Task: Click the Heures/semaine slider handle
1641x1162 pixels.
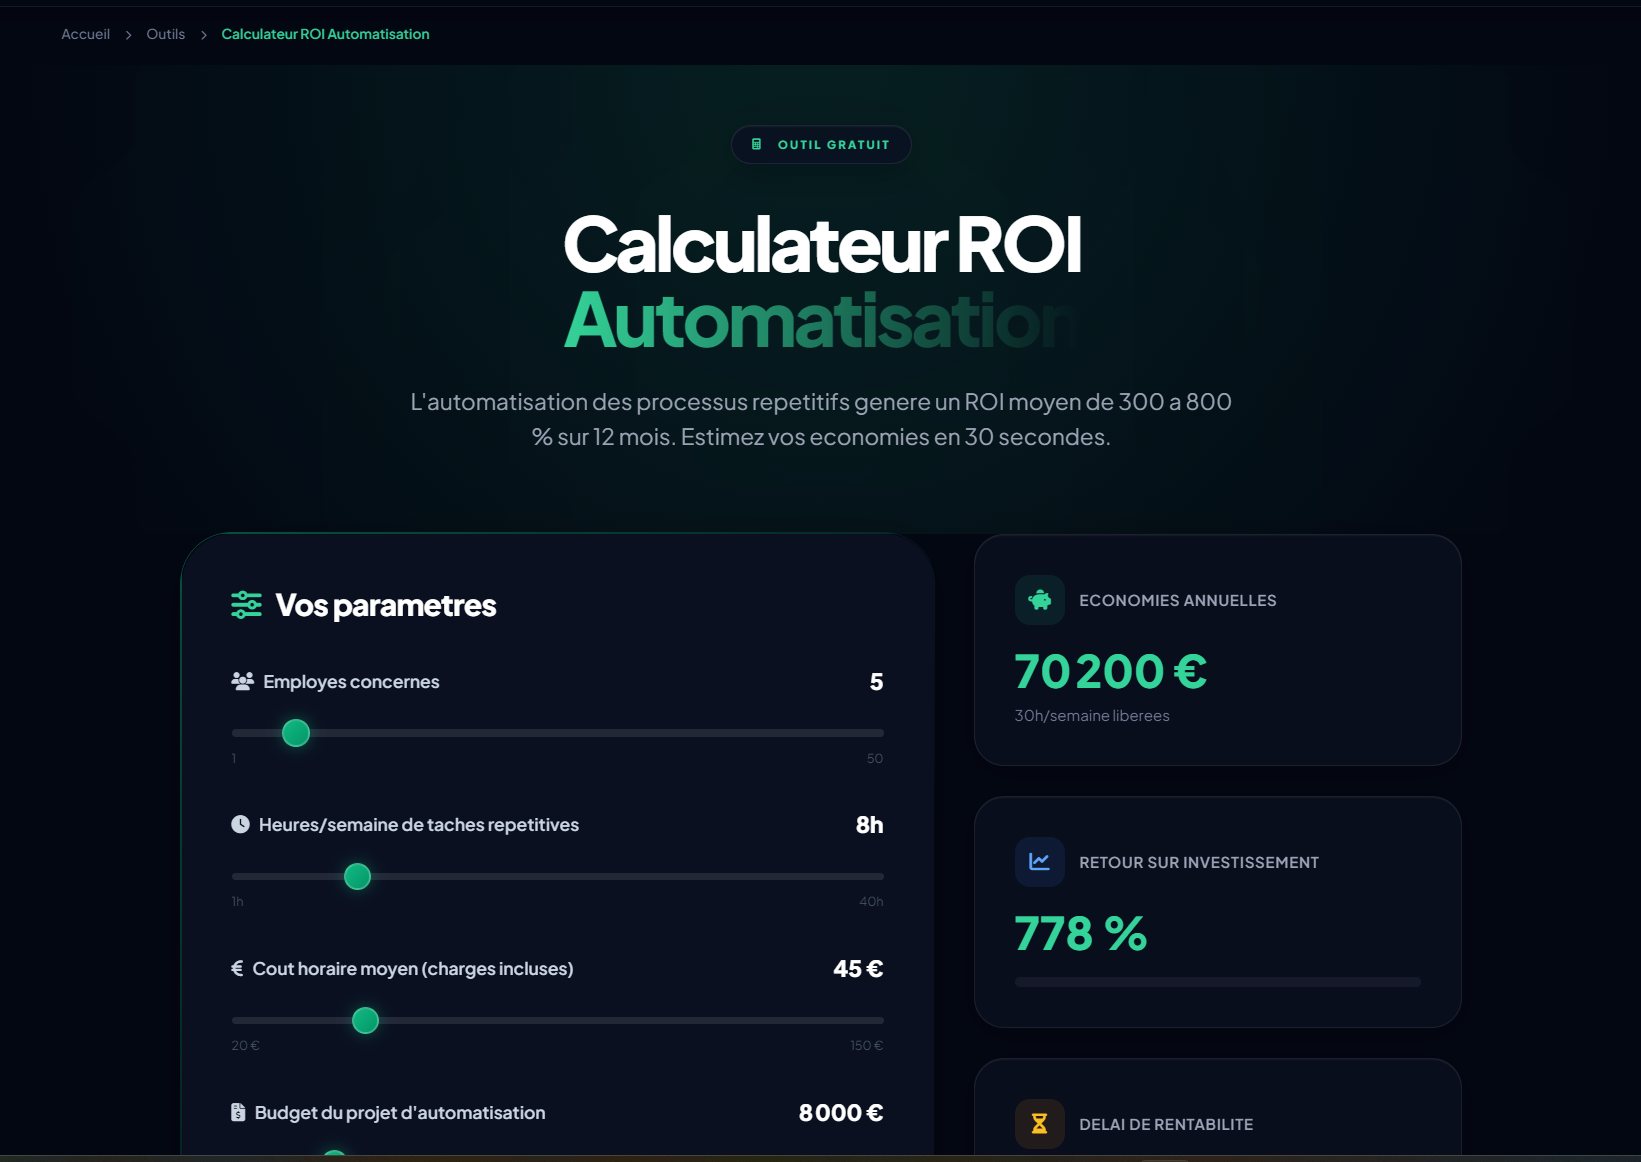Action: tap(357, 876)
